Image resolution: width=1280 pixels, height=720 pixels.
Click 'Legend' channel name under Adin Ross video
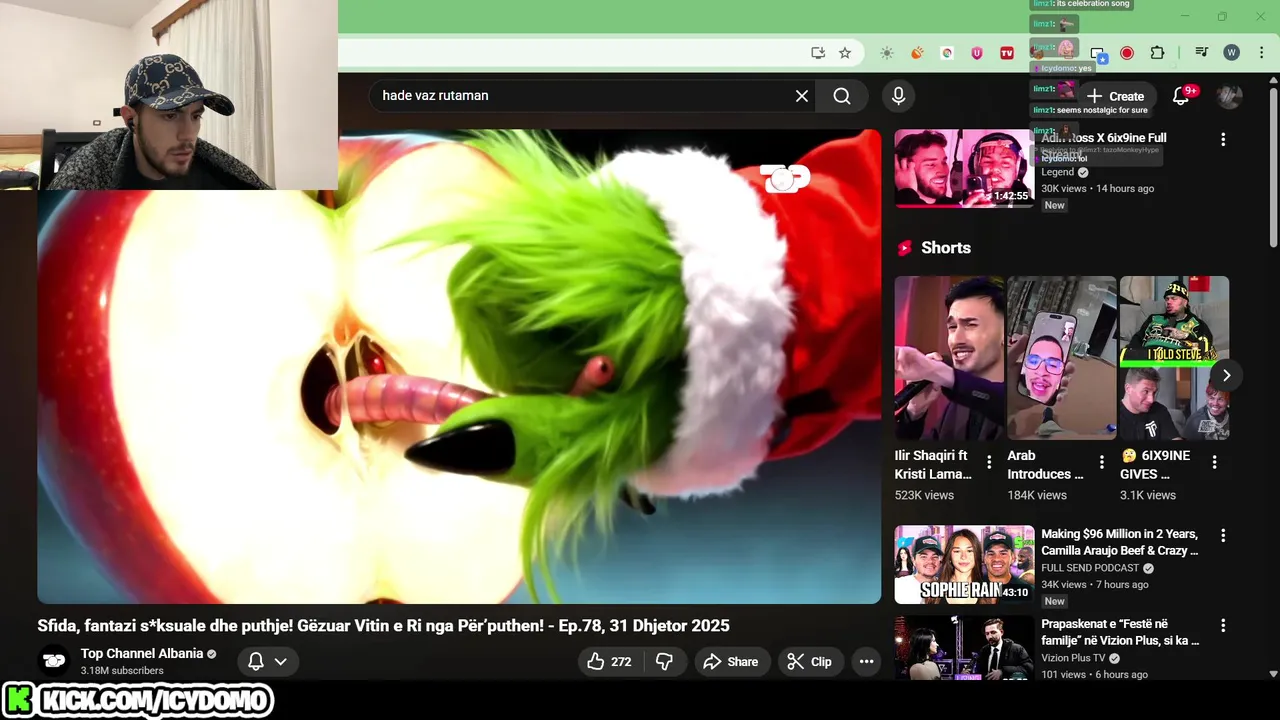coord(1057,172)
